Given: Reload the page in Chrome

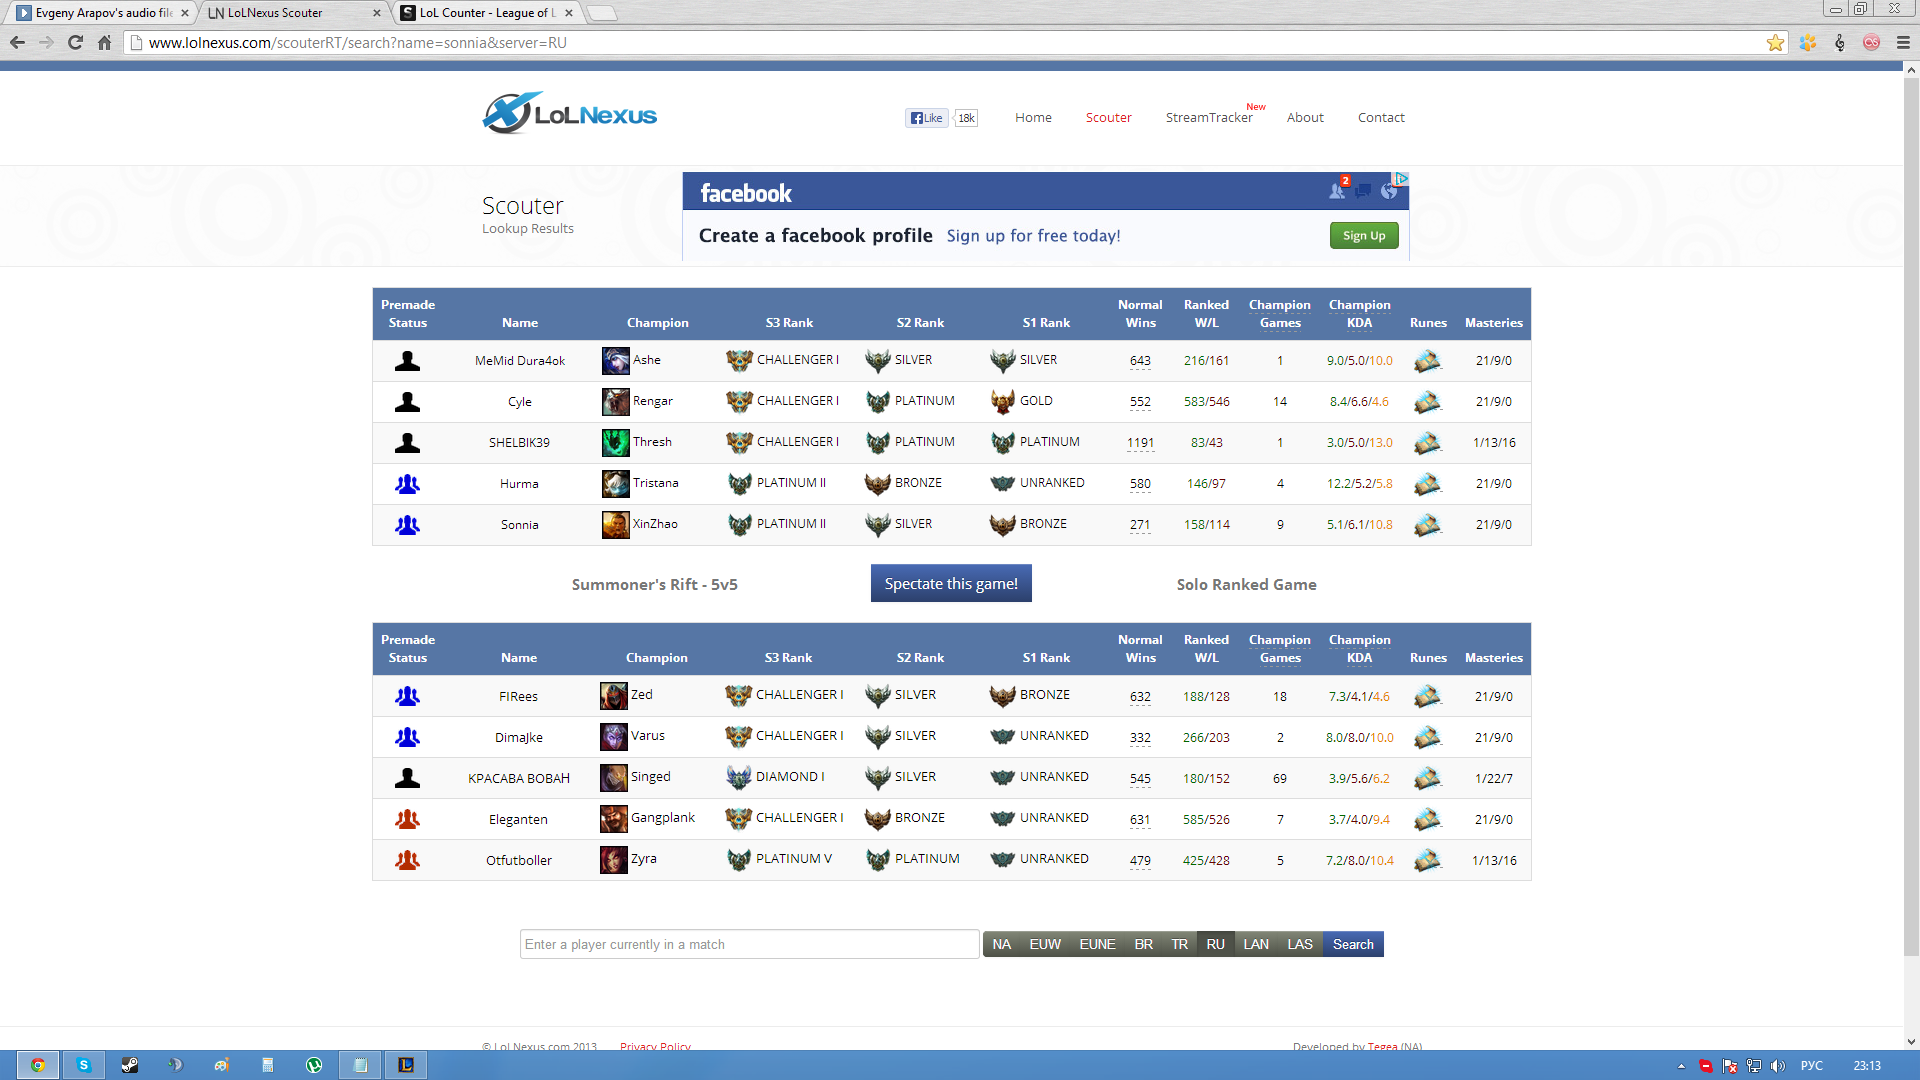Looking at the screenshot, I should (75, 43).
